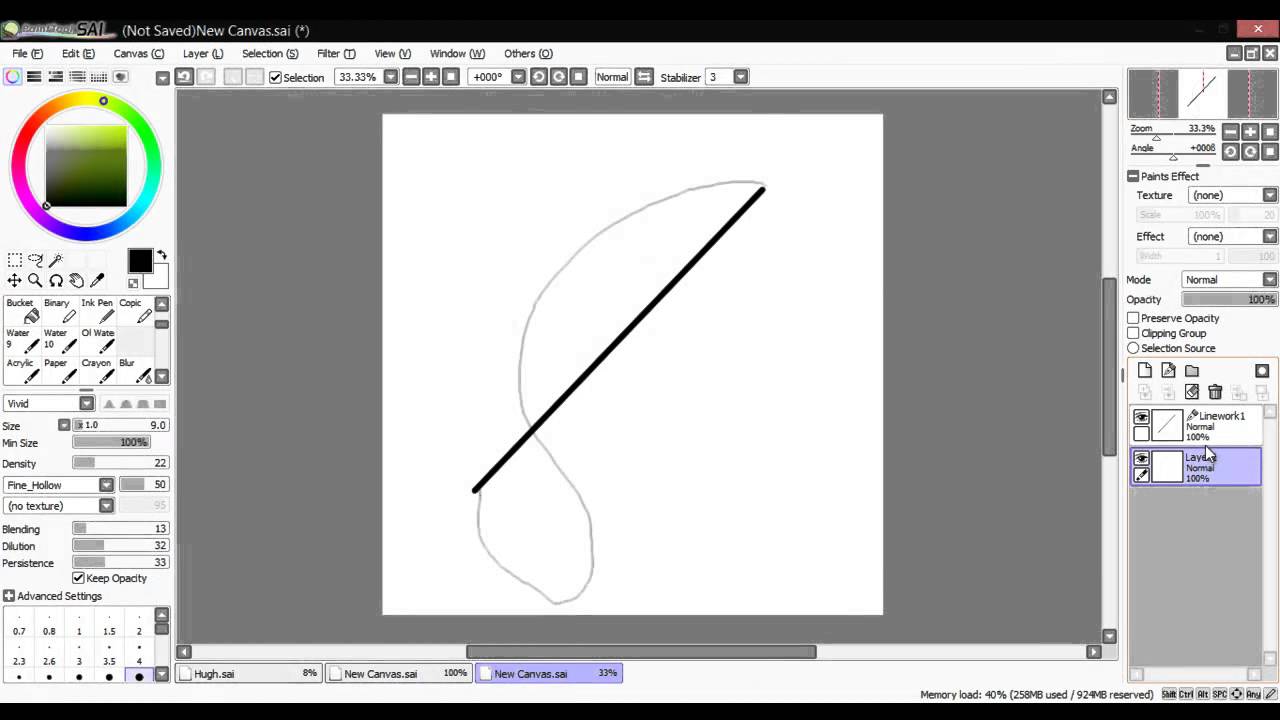The image size is (1280, 720).
Task: Open the Vivid blending dropdown
Action: (x=87, y=403)
